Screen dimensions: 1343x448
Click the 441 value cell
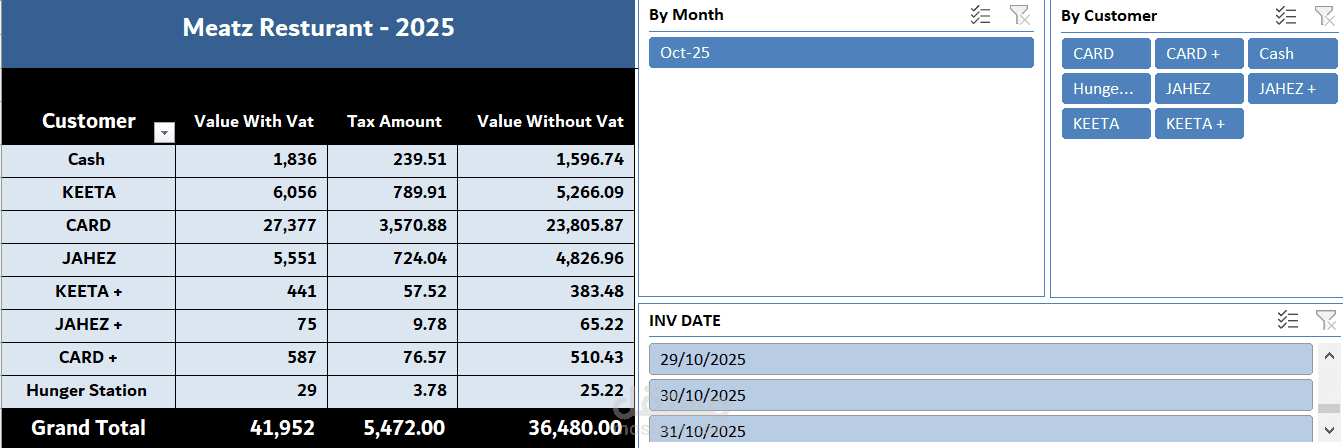pyautogui.click(x=252, y=292)
